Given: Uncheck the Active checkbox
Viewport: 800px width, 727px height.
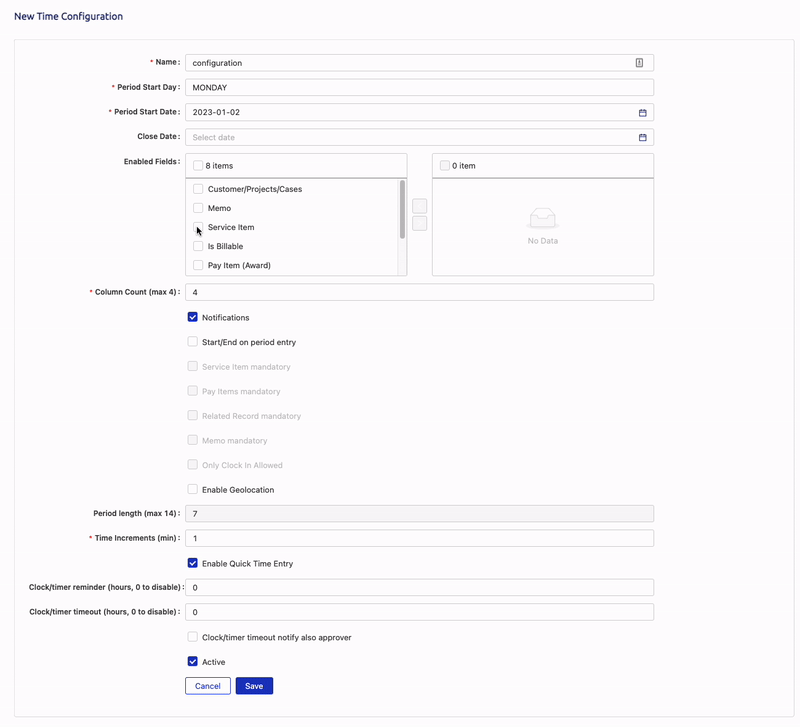Looking at the screenshot, I should coord(193,662).
